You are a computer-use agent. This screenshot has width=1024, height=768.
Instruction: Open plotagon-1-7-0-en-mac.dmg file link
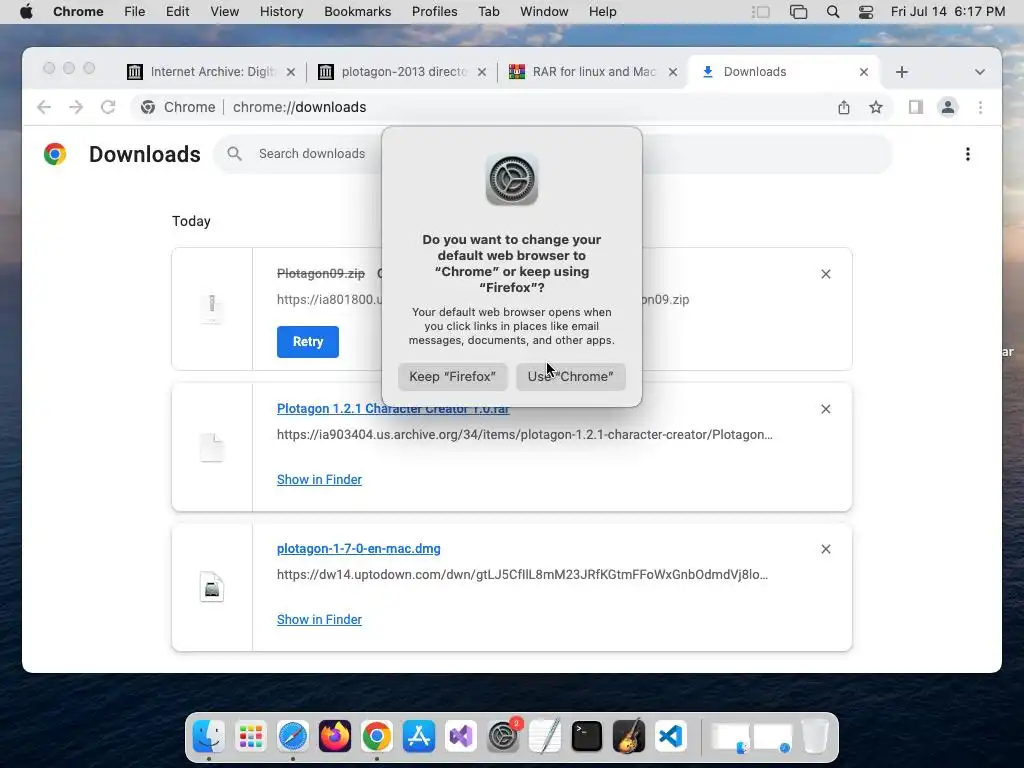pyautogui.click(x=359, y=549)
